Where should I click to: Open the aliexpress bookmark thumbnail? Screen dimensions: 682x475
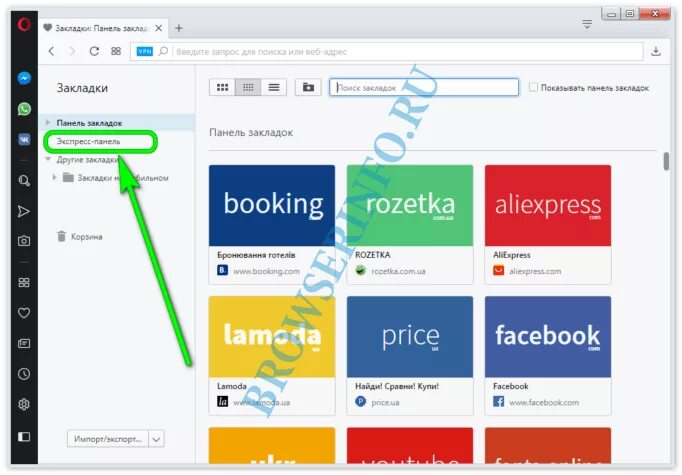(x=548, y=205)
